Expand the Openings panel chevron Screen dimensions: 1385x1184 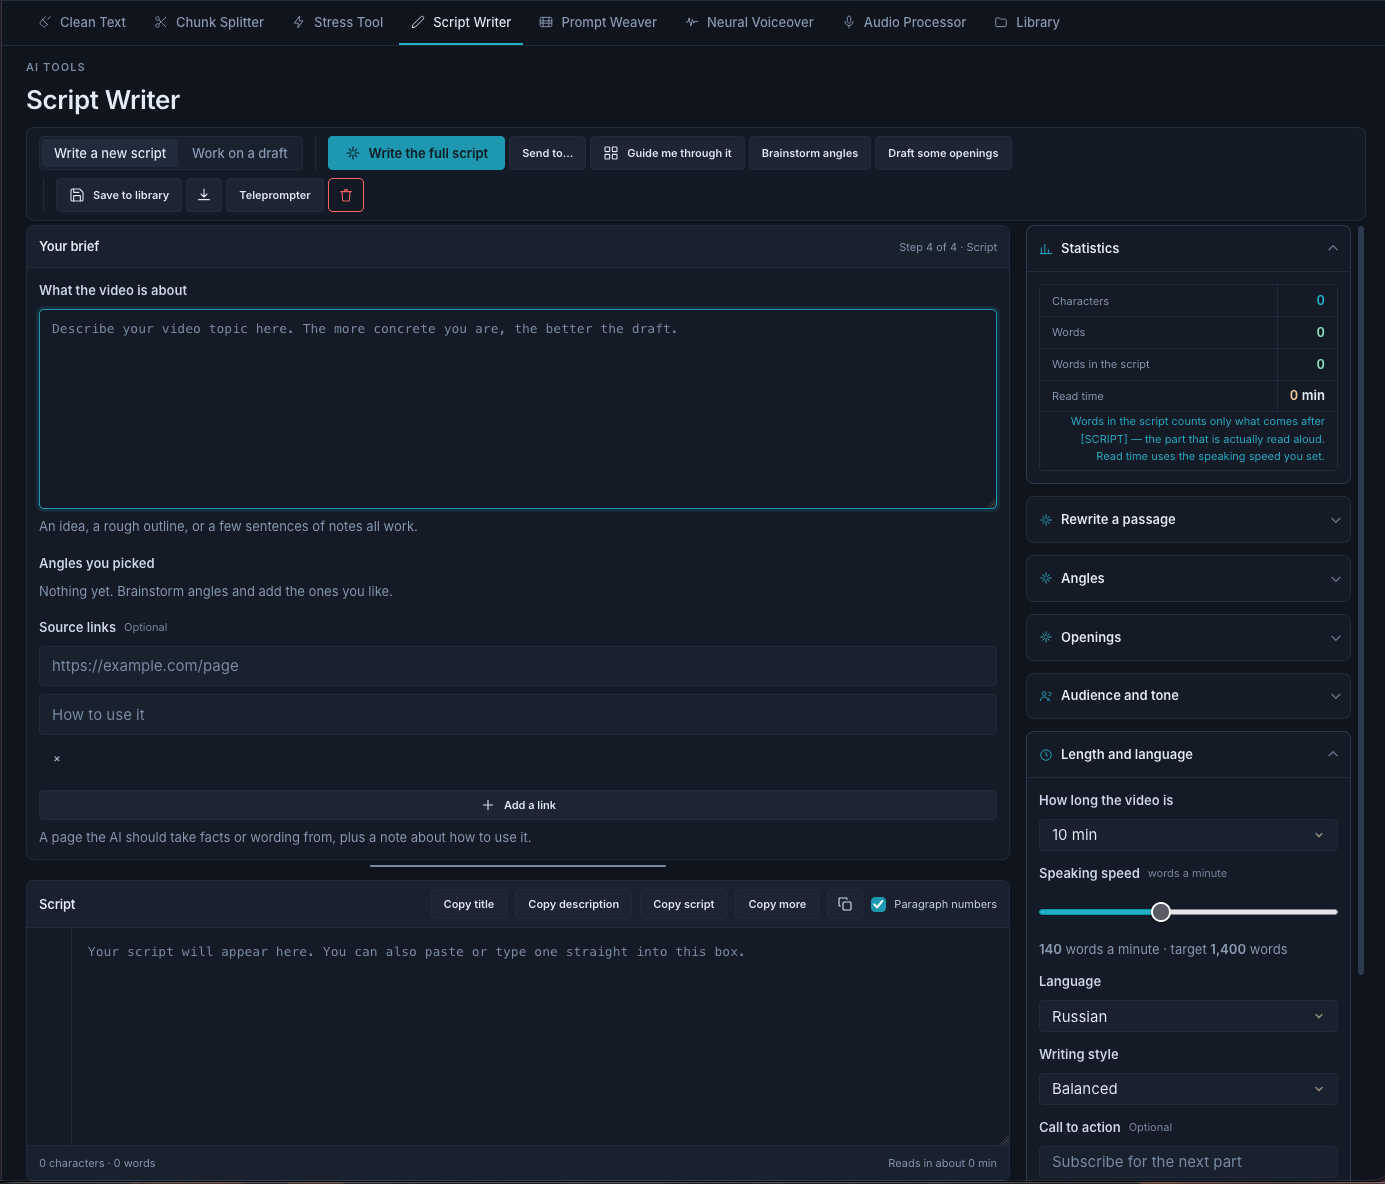click(x=1336, y=638)
